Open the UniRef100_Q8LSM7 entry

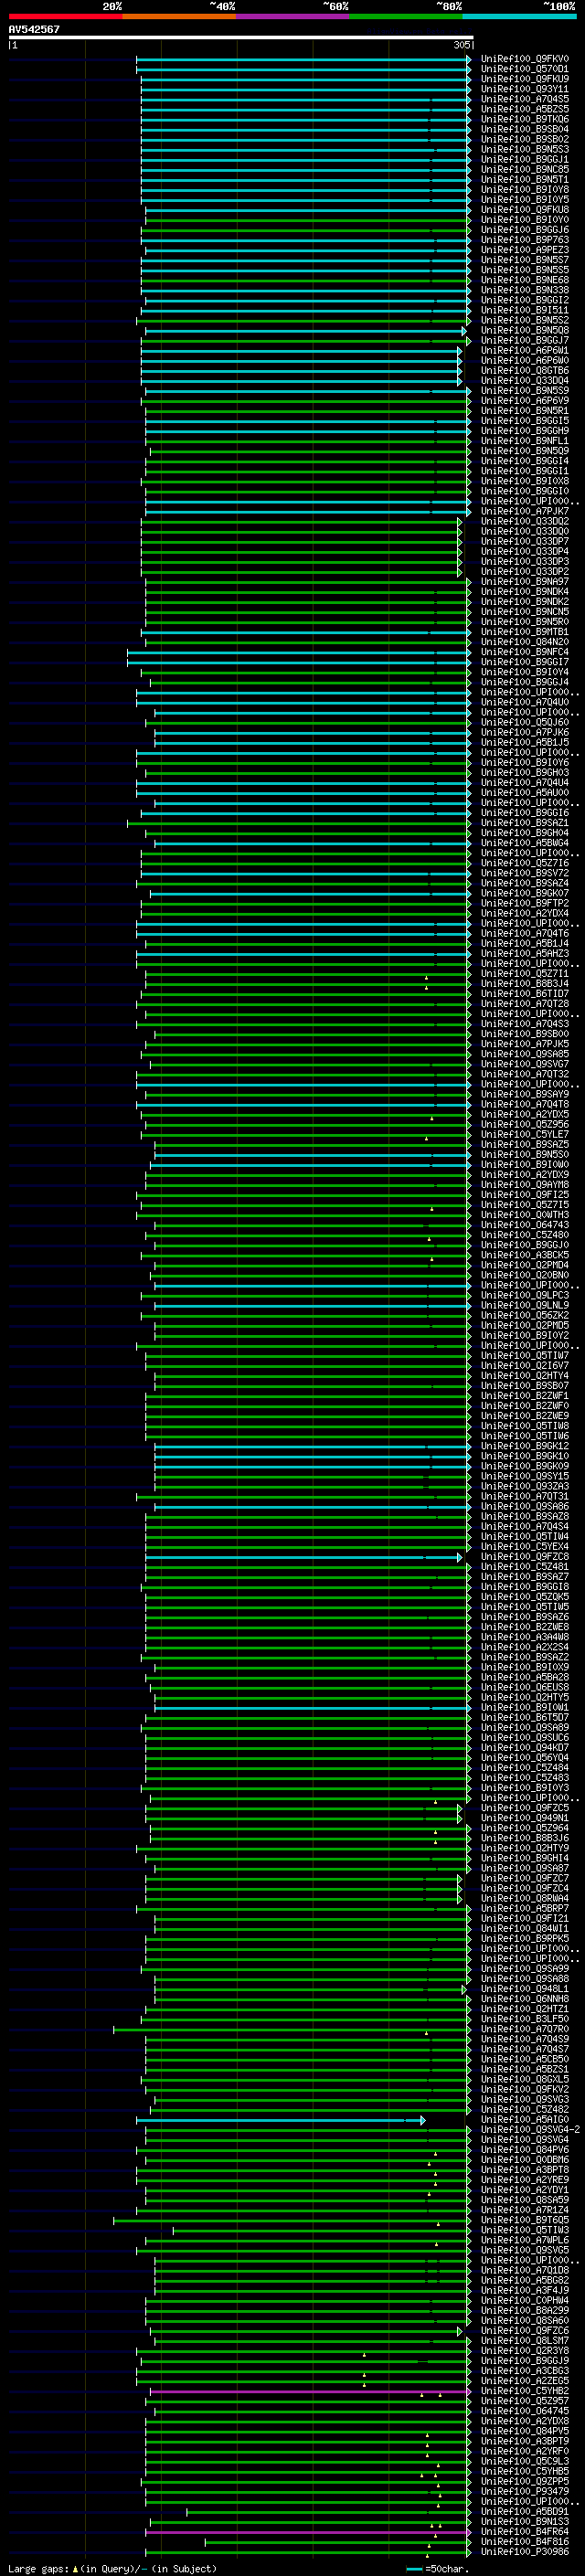tap(525, 2341)
